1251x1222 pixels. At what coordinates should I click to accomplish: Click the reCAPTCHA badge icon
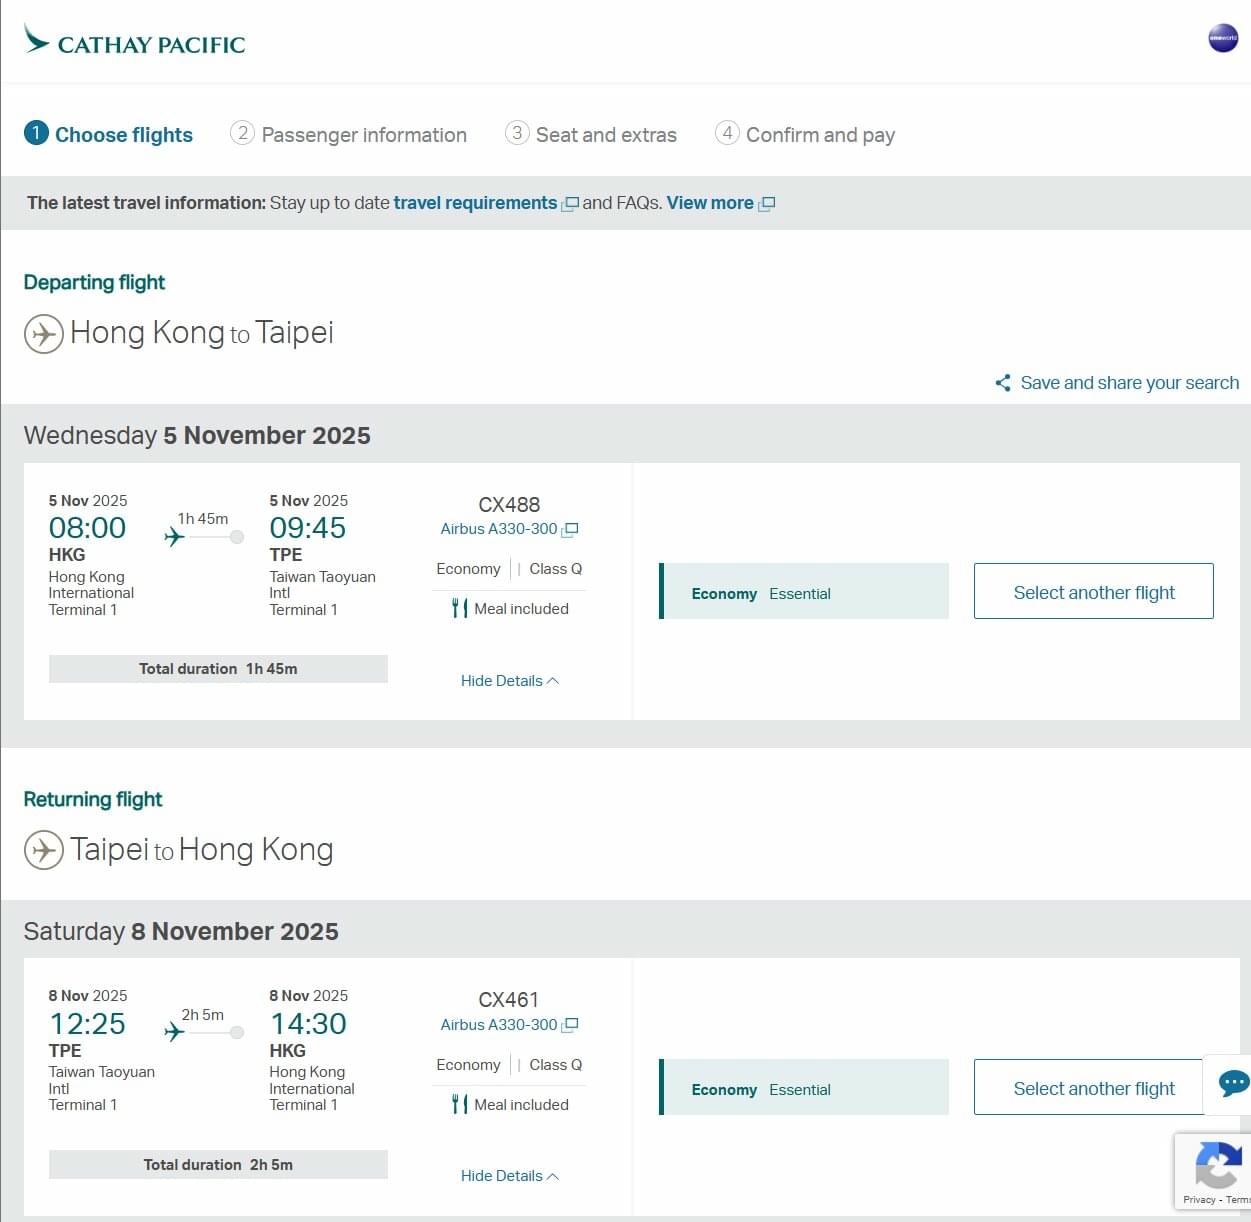click(1217, 1165)
